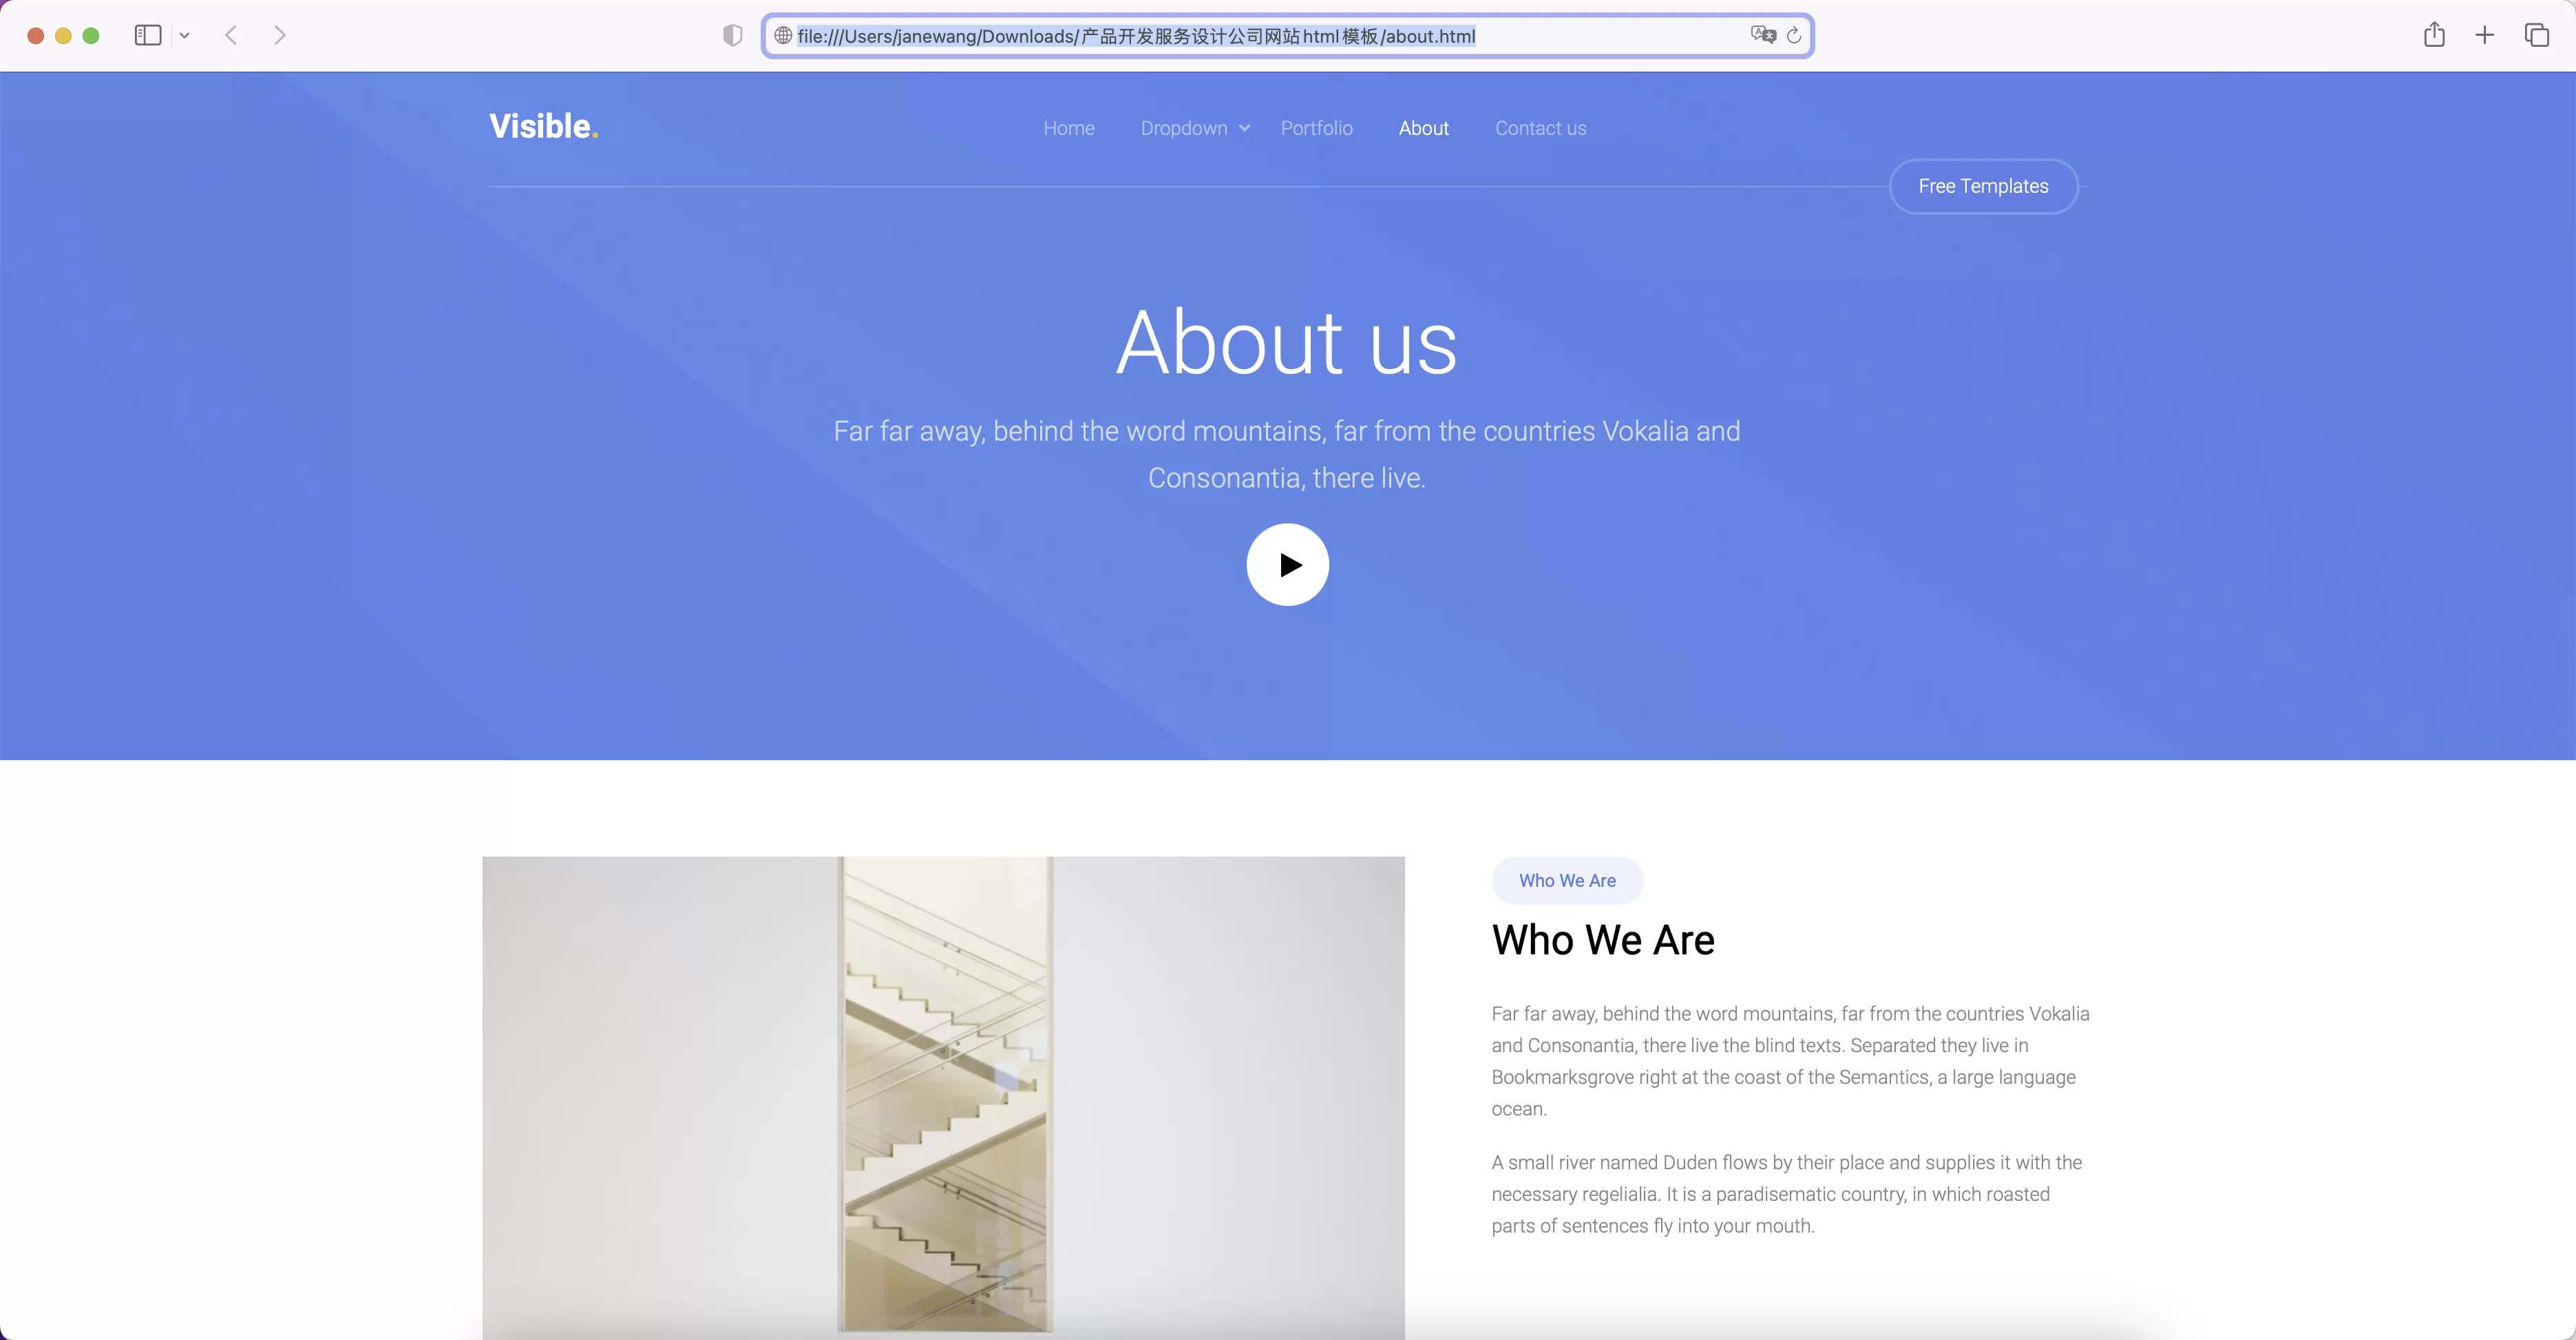Image resolution: width=2576 pixels, height=1340 pixels.
Task: Click the address bar URL field
Action: (x=1287, y=36)
